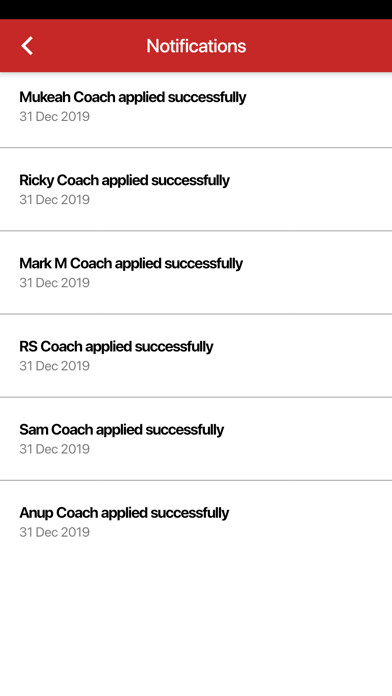392x696 pixels.
Task: Select Mark M Coach notification
Action: coord(196,272)
